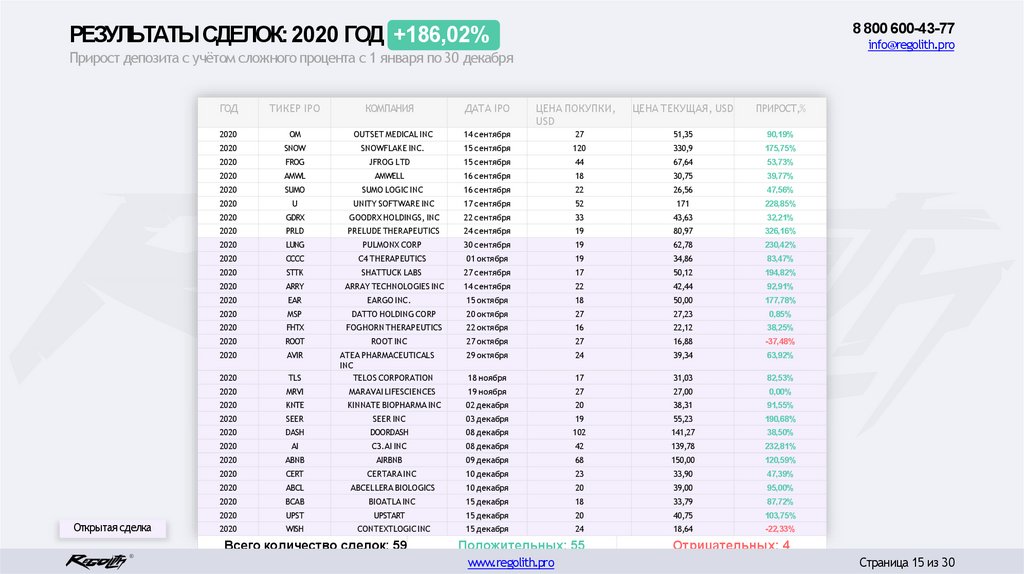Select the EAR ticker cell
1024x574 pixels.
(x=295, y=300)
